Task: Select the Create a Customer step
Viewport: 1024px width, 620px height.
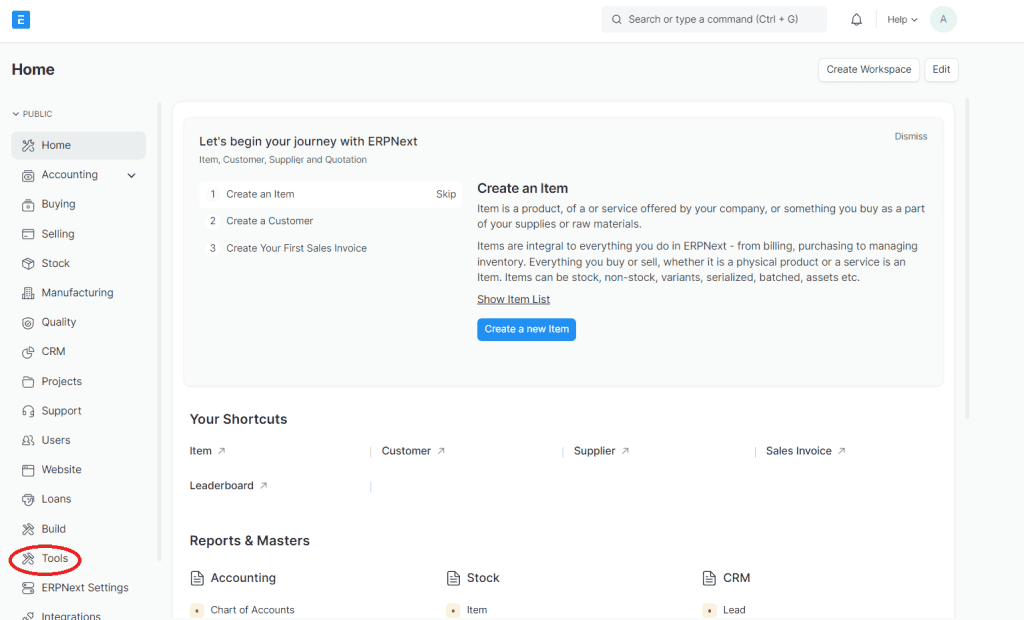Action: 269,221
